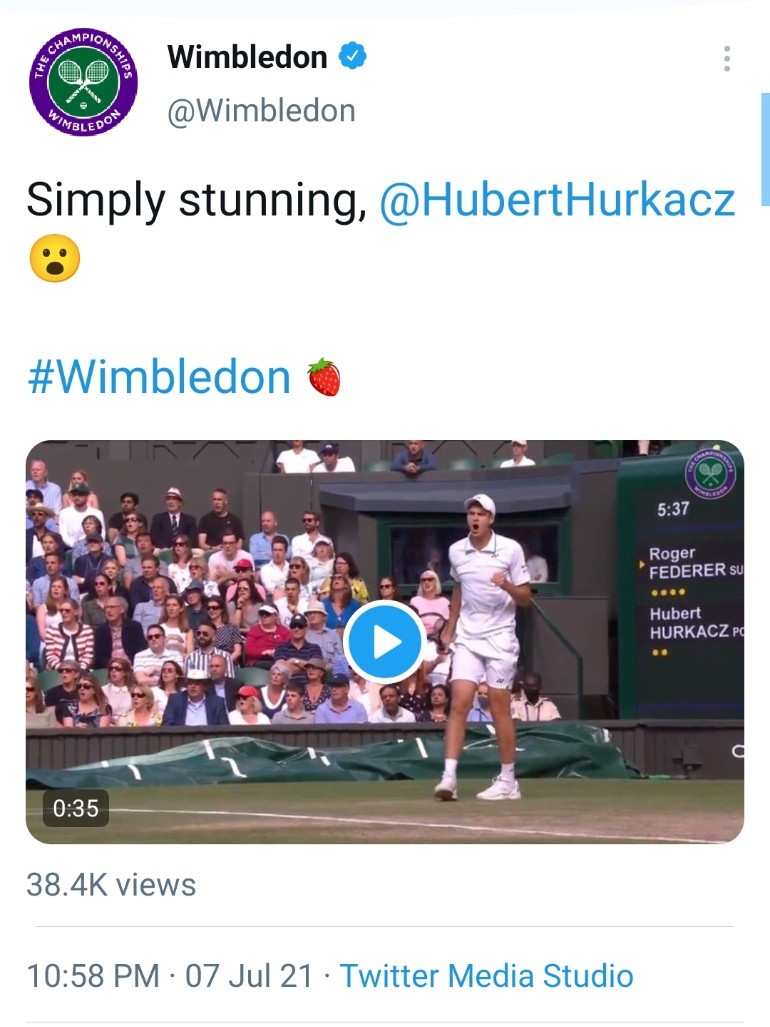Screen dimensions: 770x1027
Task: Open the three-dot tweet options menu
Action: click(x=727, y=59)
